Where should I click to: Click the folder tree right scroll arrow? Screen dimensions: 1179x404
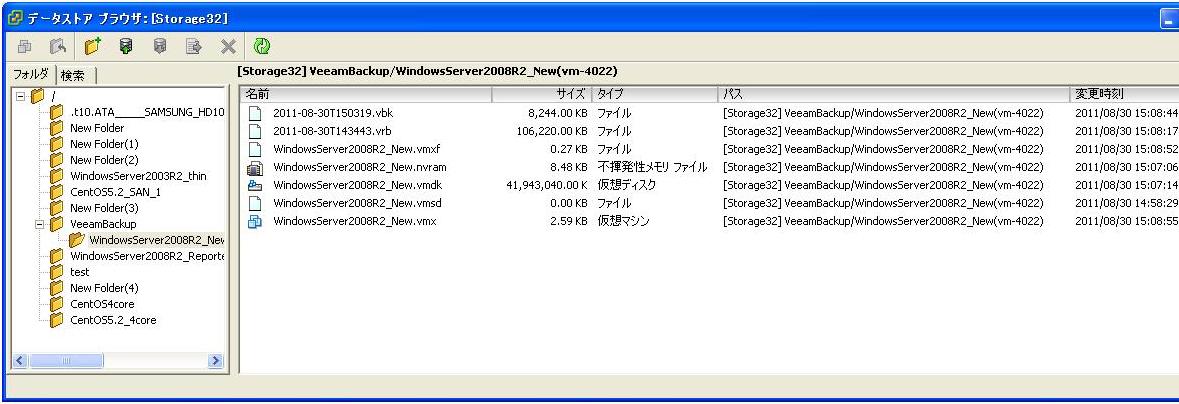click(x=216, y=361)
